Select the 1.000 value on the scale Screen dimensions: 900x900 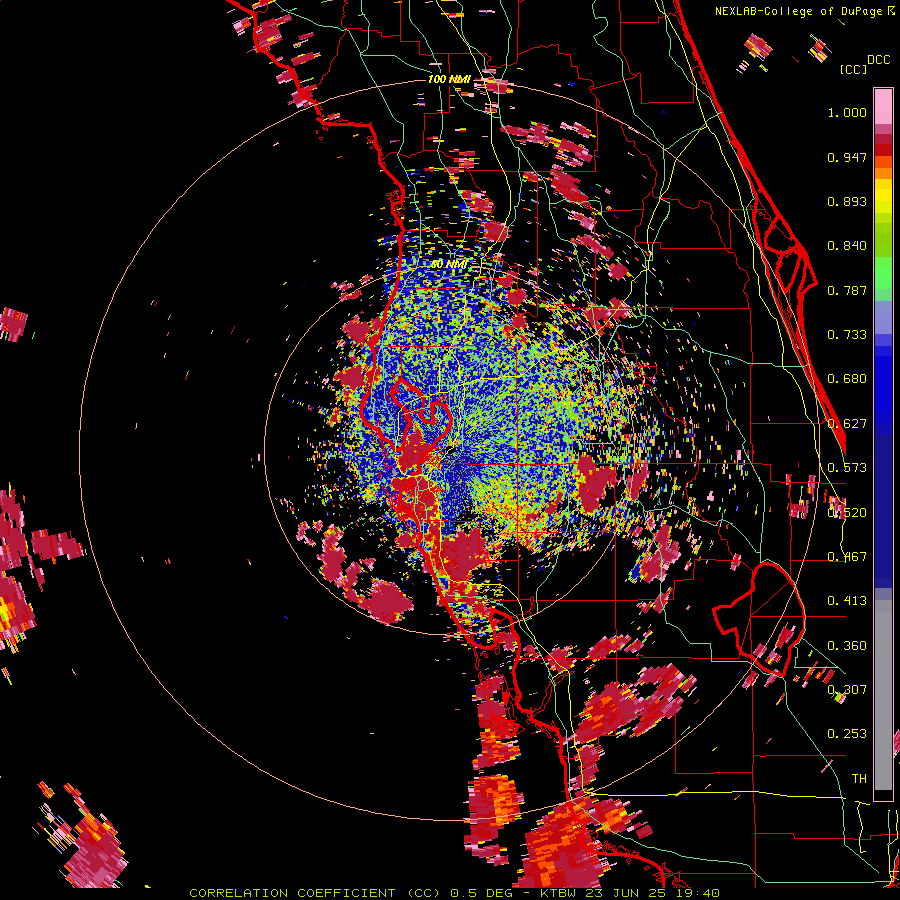point(847,112)
